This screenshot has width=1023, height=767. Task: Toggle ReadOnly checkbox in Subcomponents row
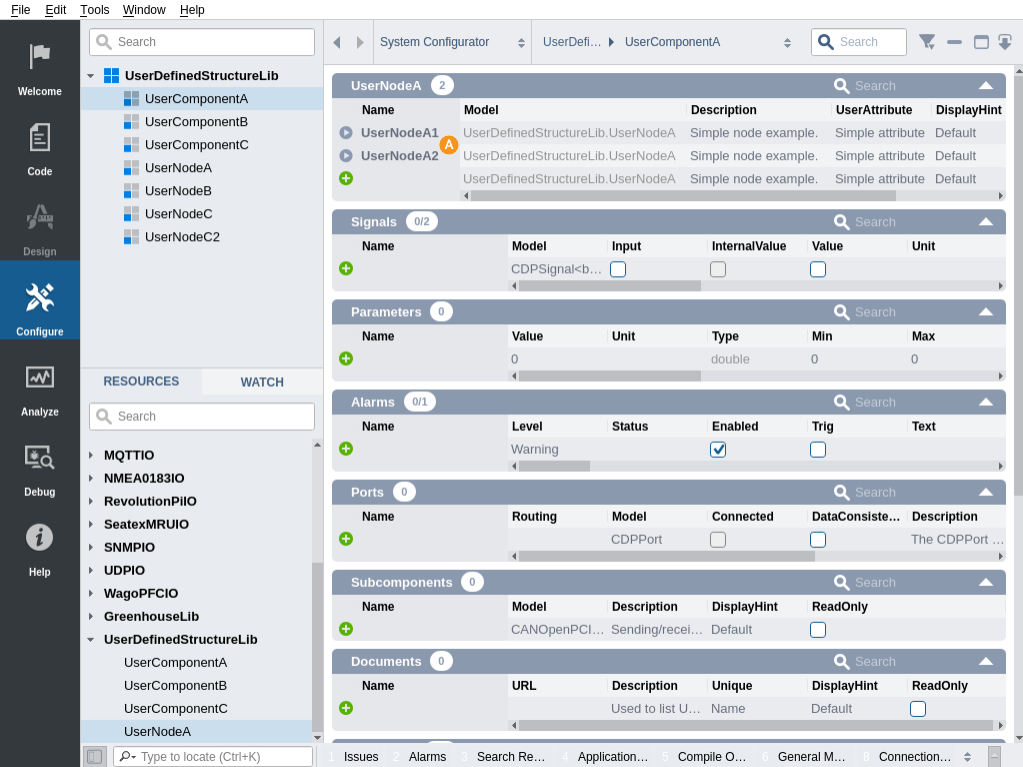pos(818,629)
